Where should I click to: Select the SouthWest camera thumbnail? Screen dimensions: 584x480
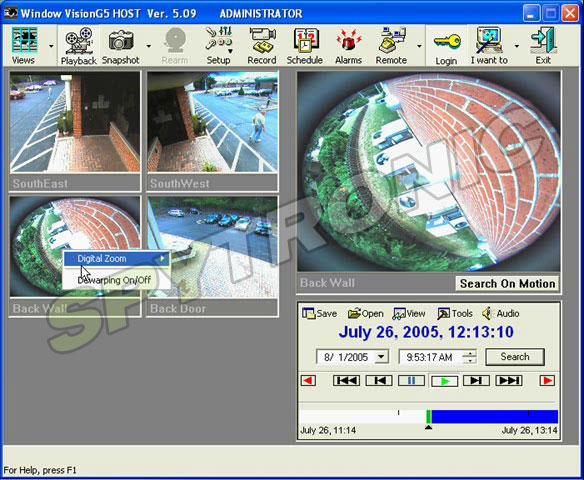click(213, 122)
